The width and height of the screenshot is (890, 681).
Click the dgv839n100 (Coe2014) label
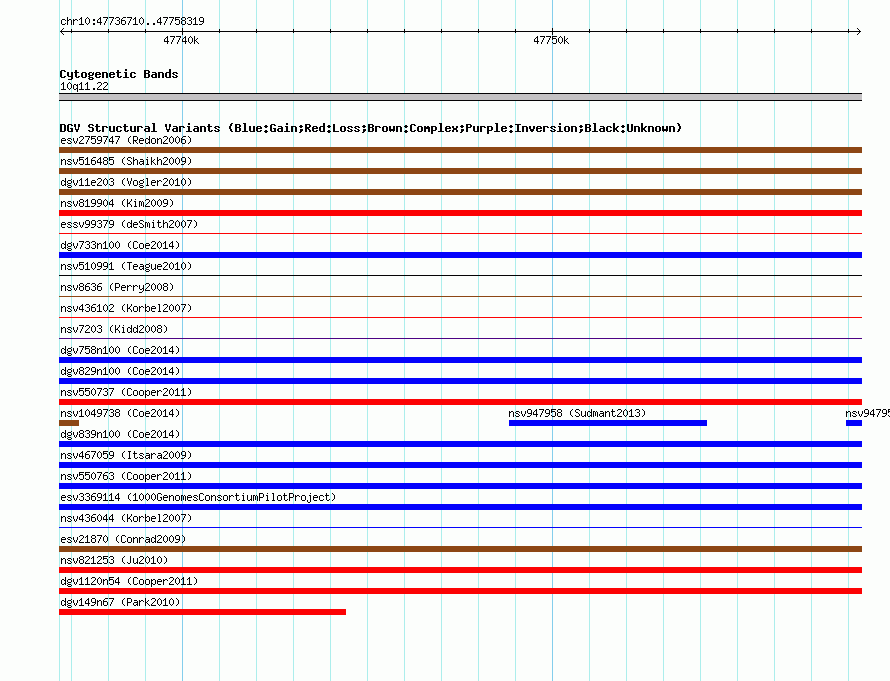(x=120, y=434)
